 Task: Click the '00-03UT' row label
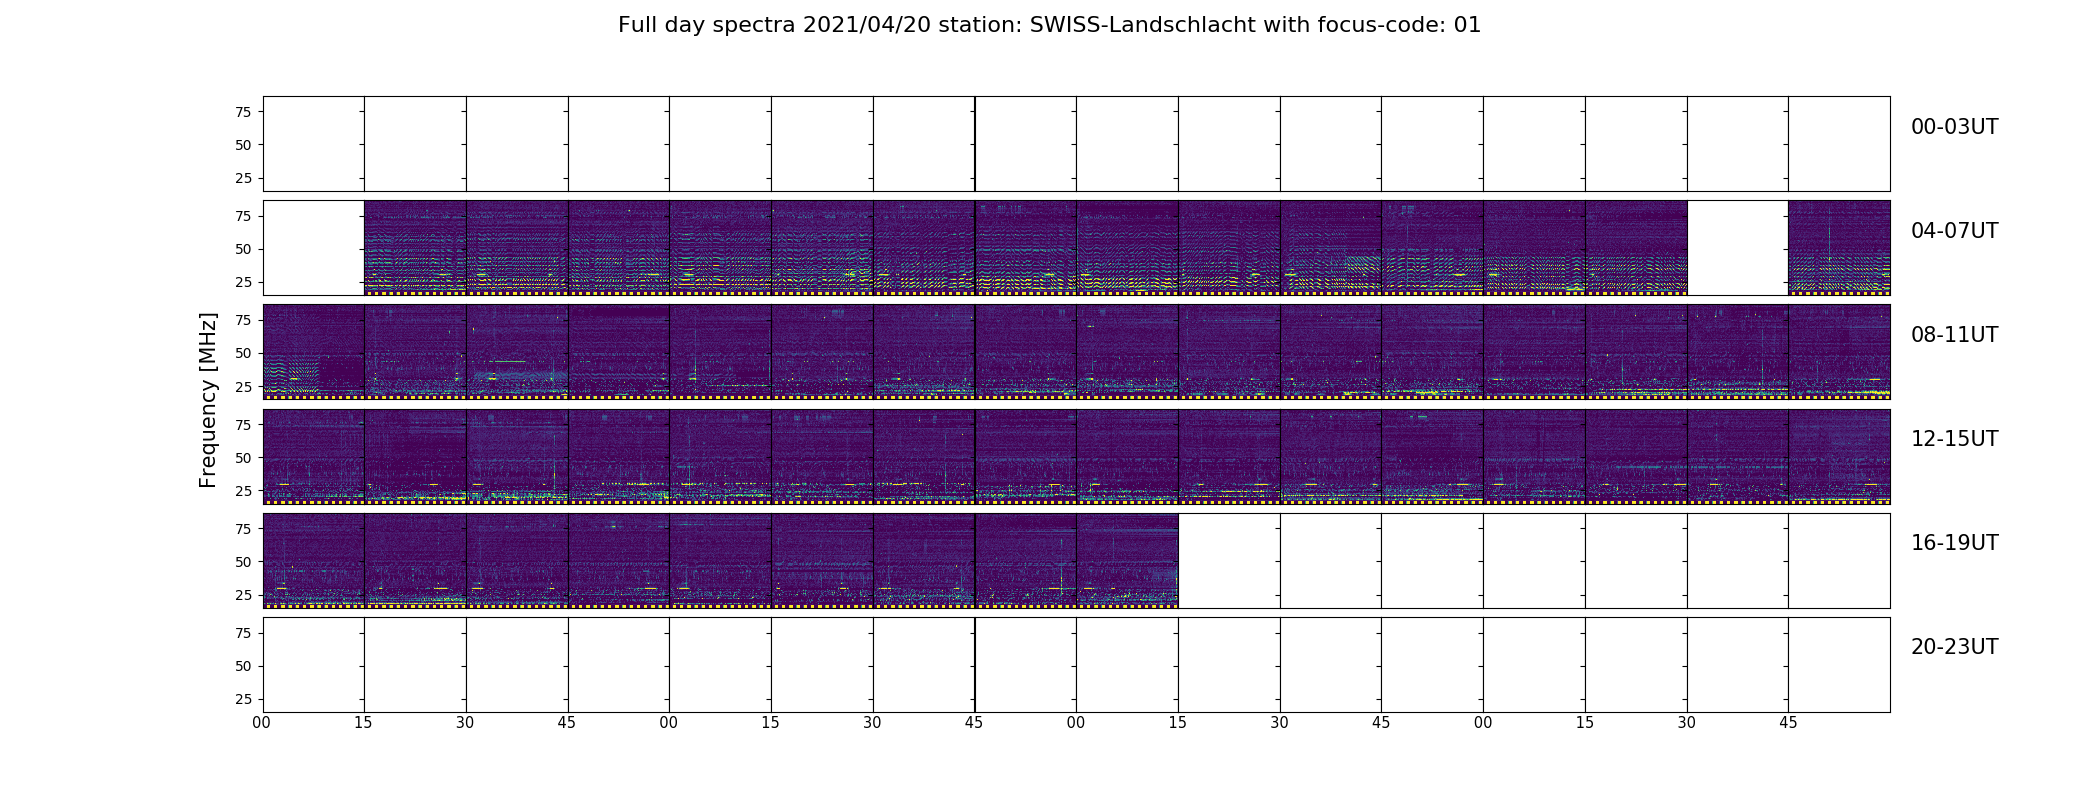pos(1954,127)
